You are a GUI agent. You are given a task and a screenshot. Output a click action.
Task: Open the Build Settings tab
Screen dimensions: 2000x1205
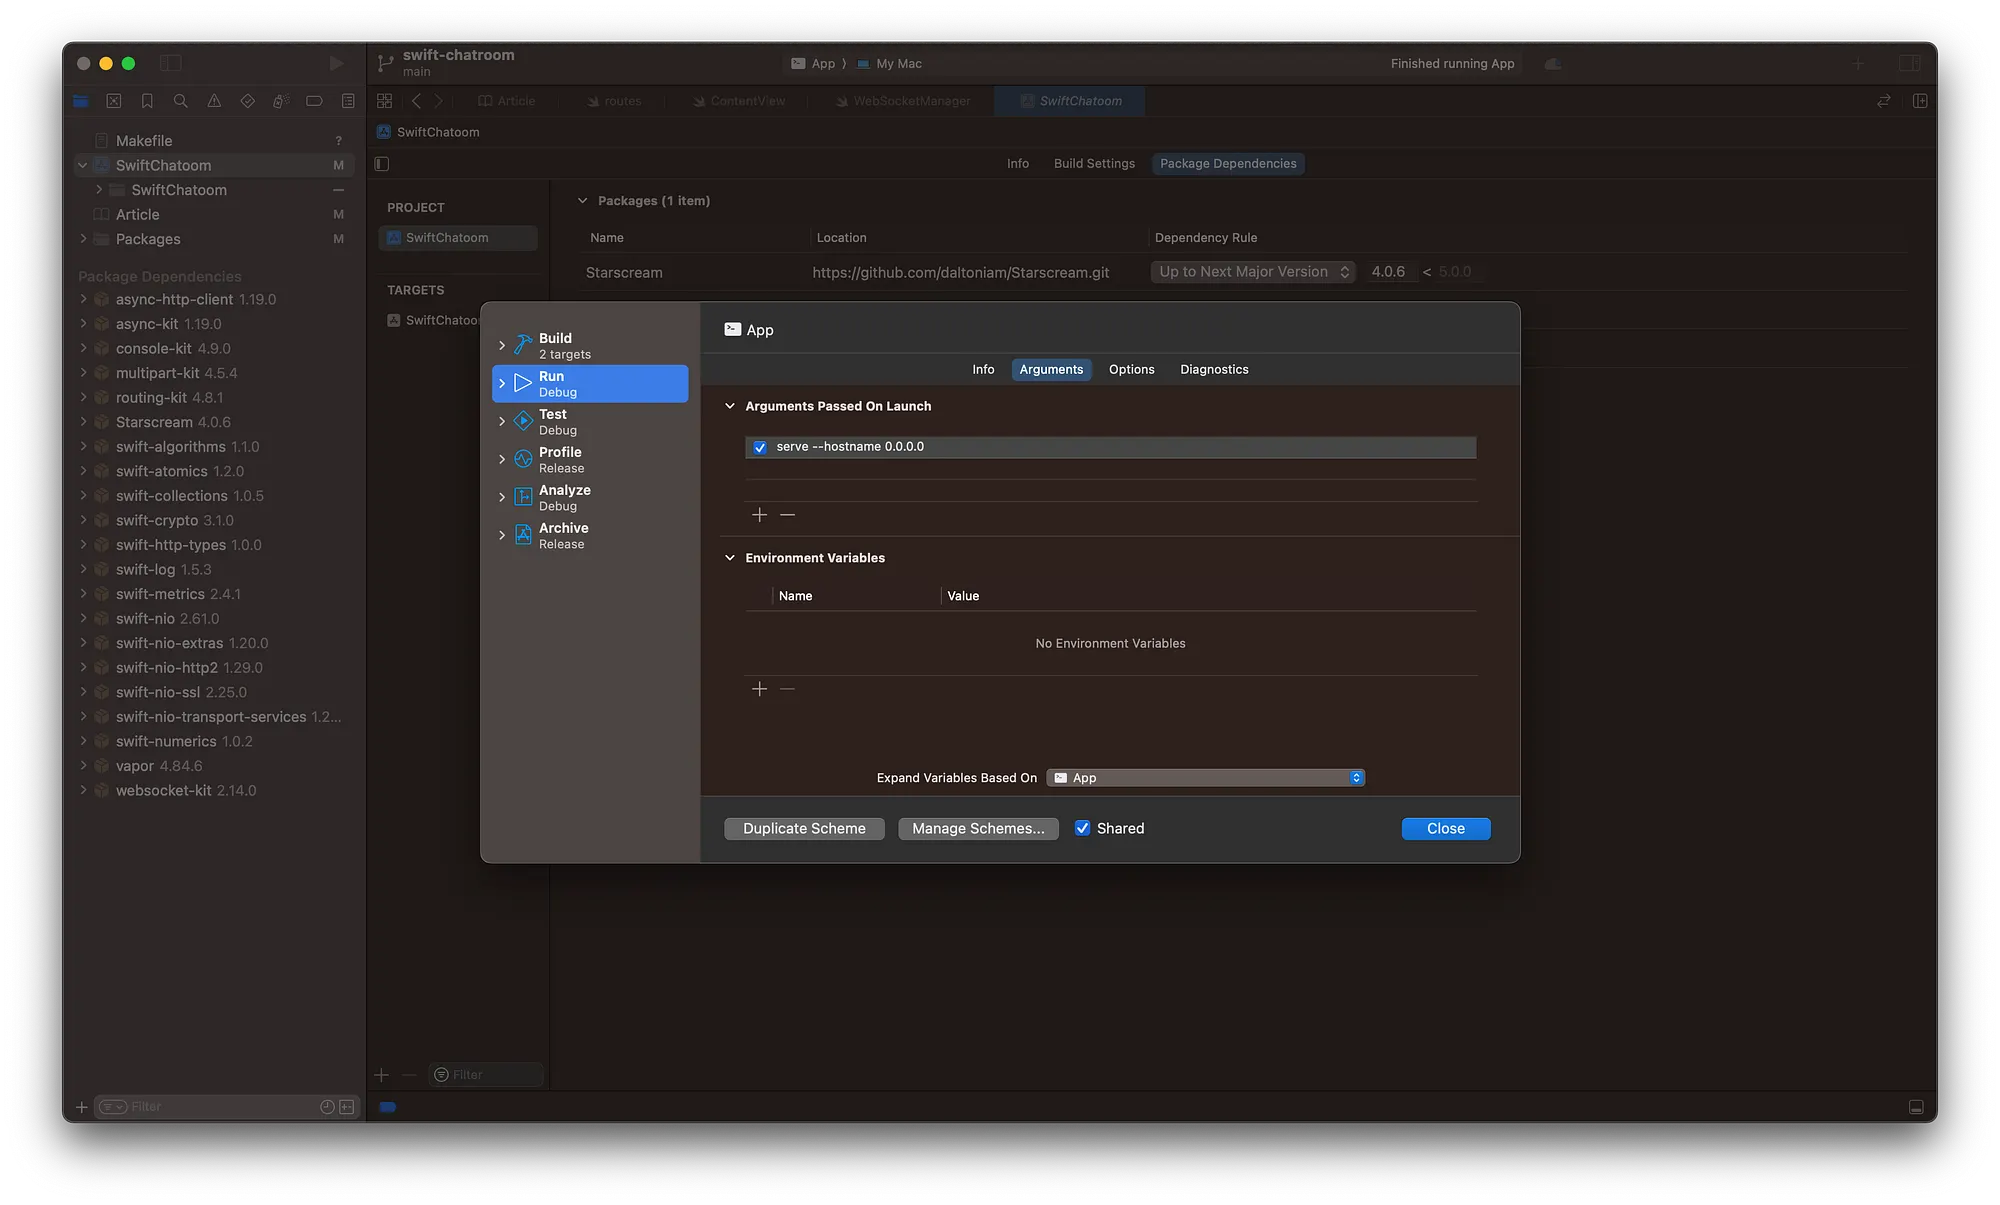[x=1094, y=163]
